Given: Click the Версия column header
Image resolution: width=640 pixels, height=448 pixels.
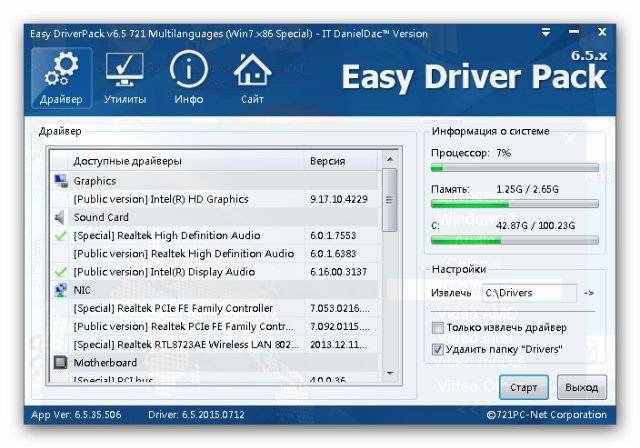Looking at the screenshot, I should point(342,161).
